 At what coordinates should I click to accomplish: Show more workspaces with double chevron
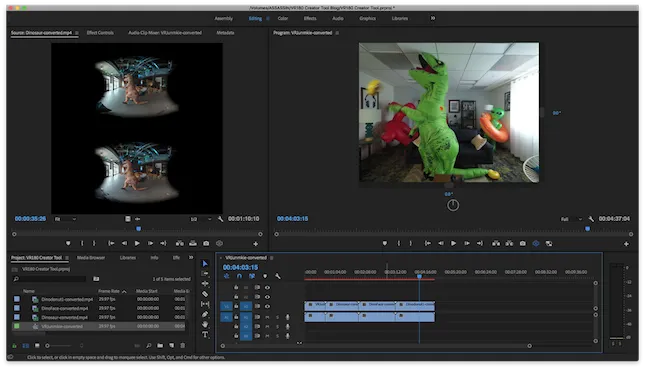pos(433,18)
